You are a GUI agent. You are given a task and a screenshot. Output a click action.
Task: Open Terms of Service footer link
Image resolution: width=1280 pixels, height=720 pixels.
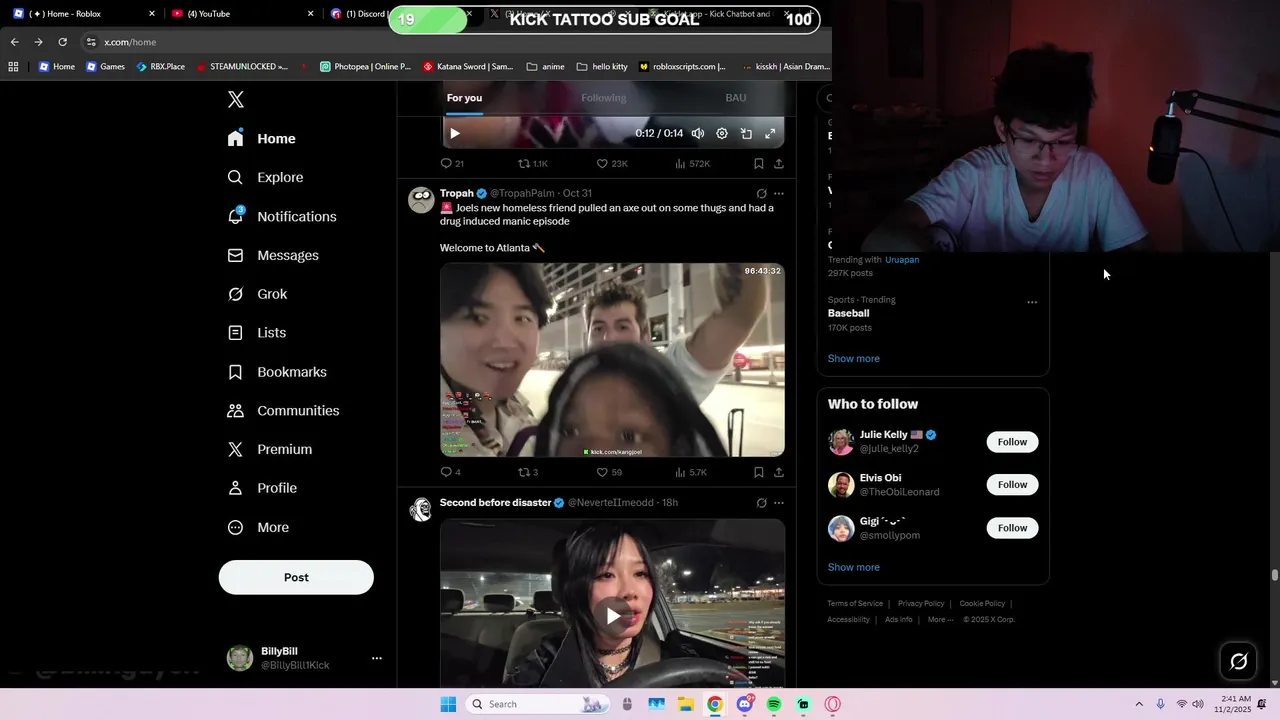click(855, 604)
